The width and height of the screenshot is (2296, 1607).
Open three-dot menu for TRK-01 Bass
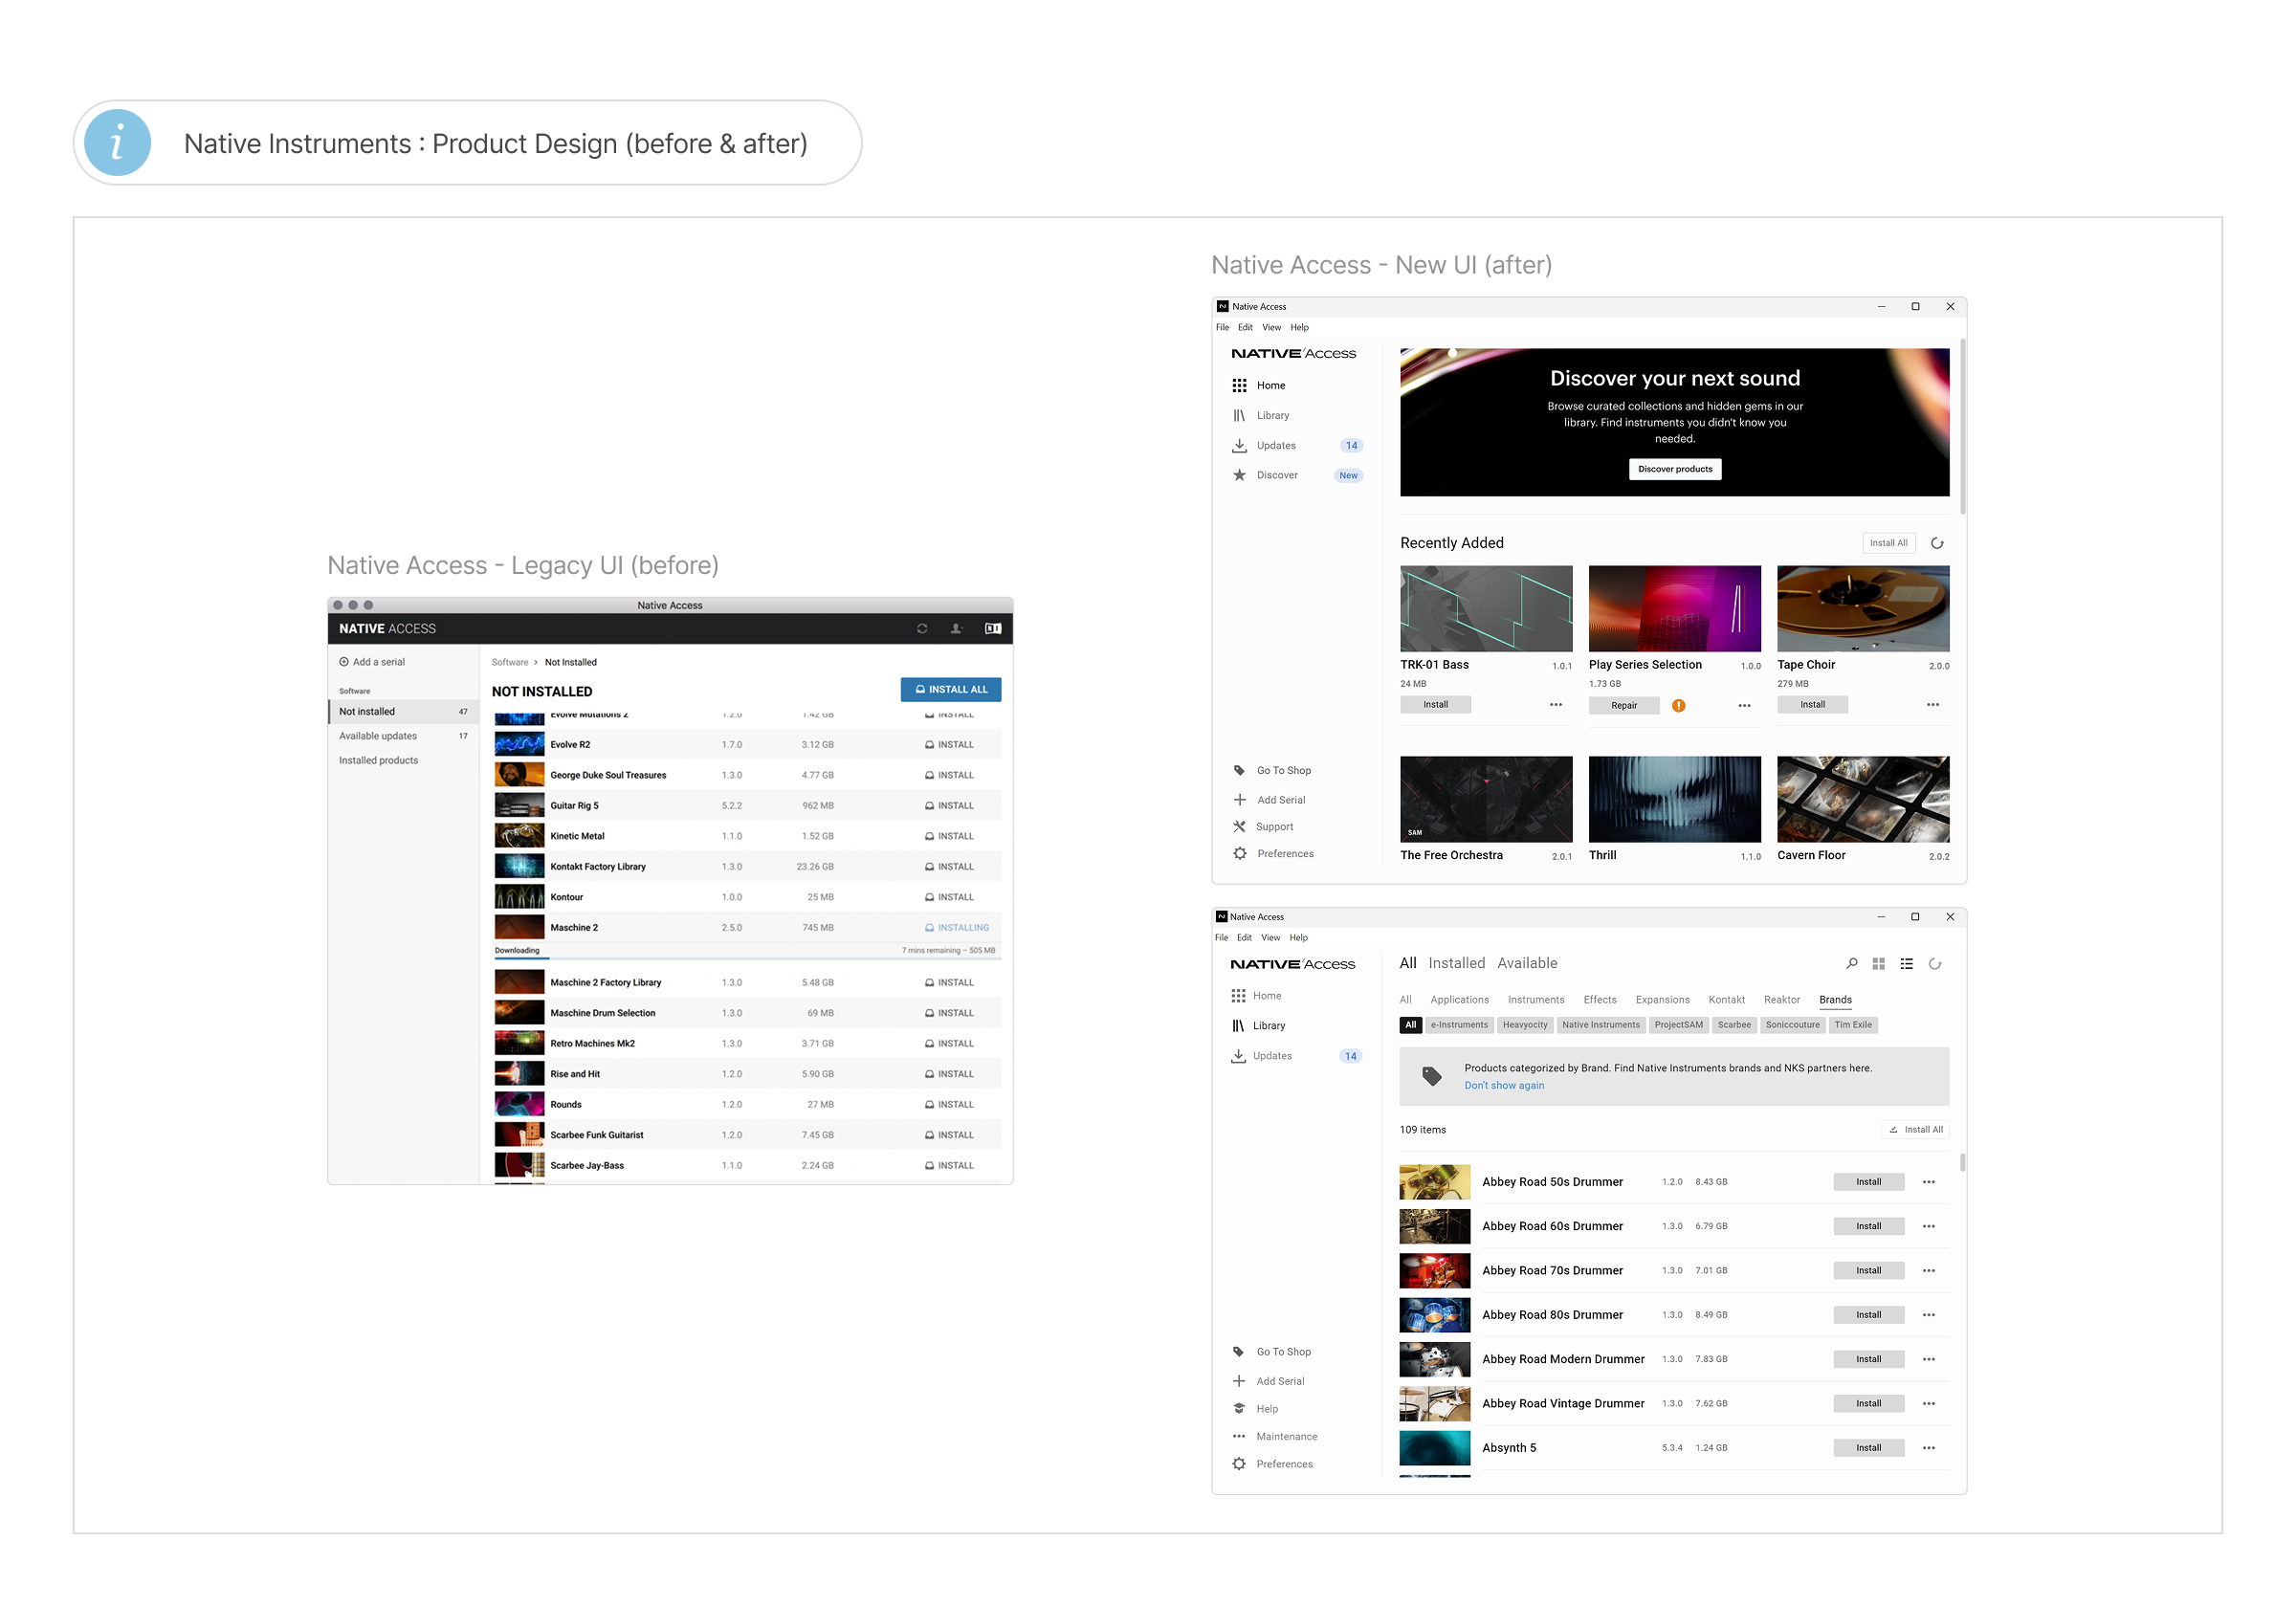tap(1556, 705)
